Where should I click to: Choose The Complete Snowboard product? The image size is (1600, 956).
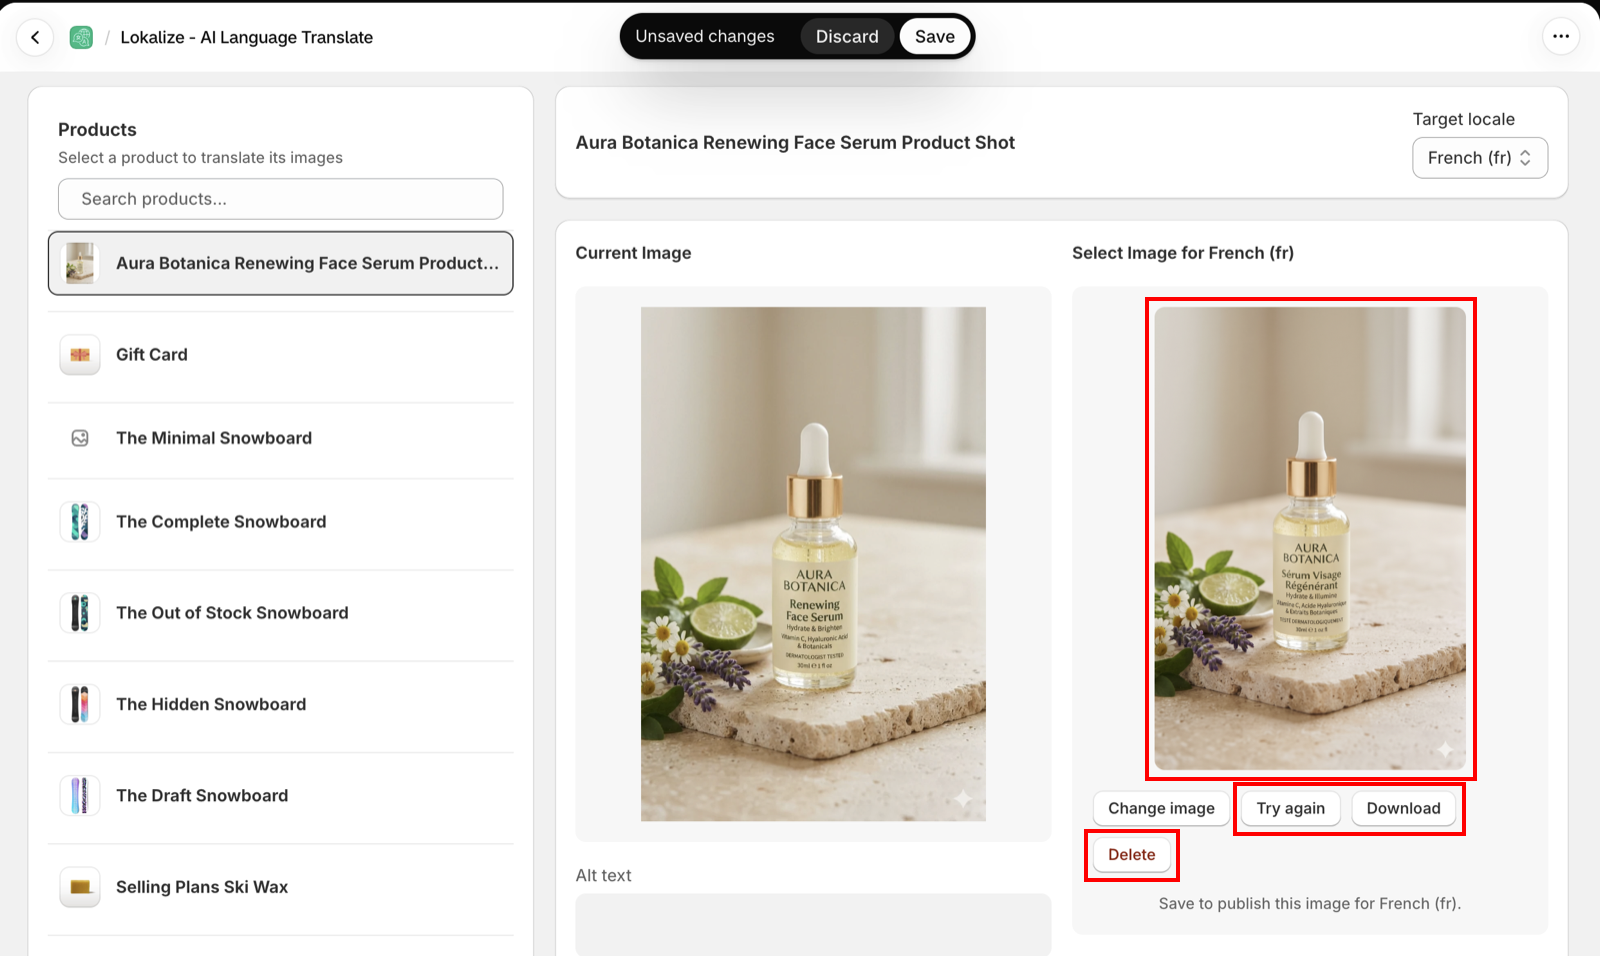(280, 522)
